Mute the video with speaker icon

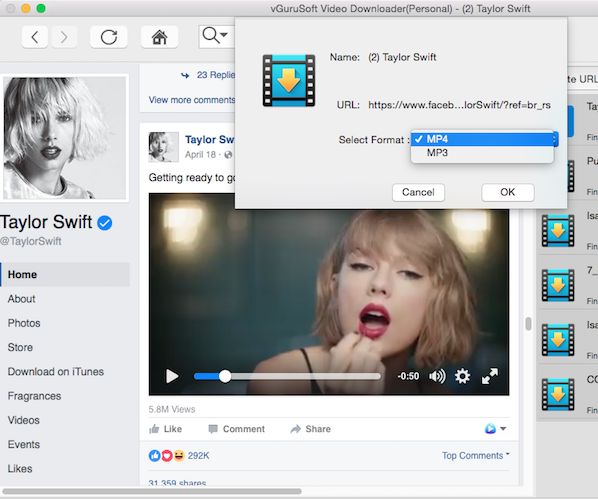tap(437, 376)
